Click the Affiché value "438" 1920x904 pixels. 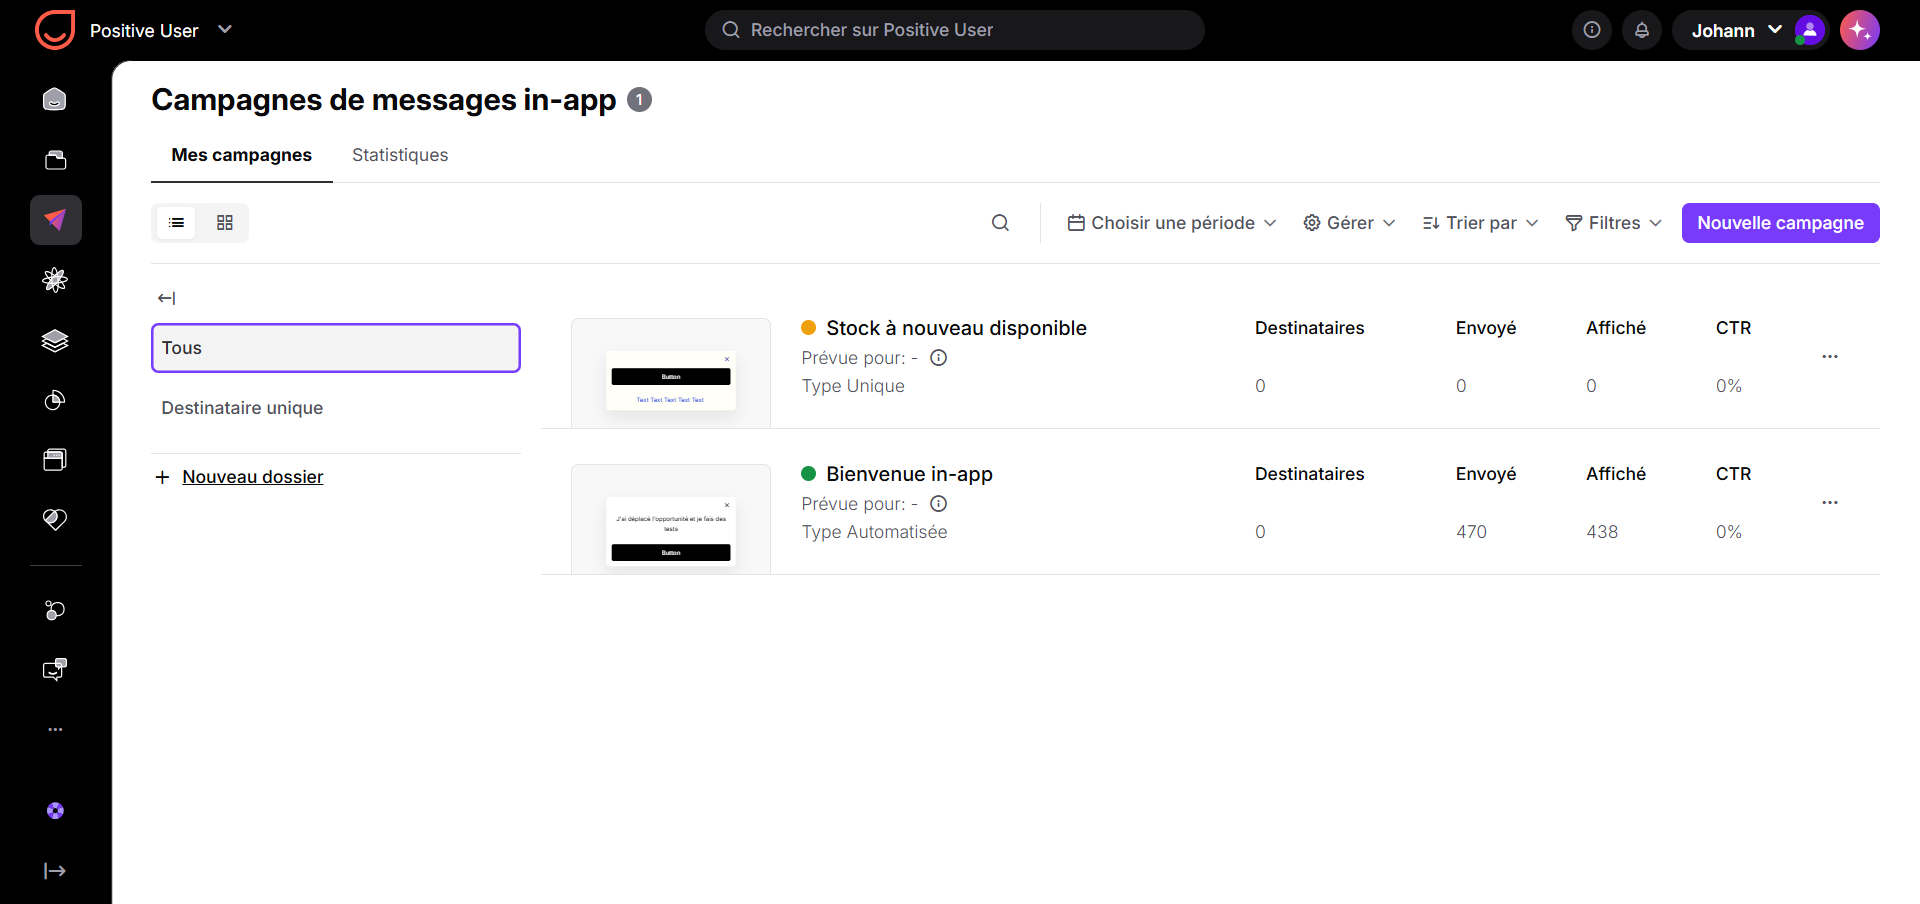(x=1602, y=532)
